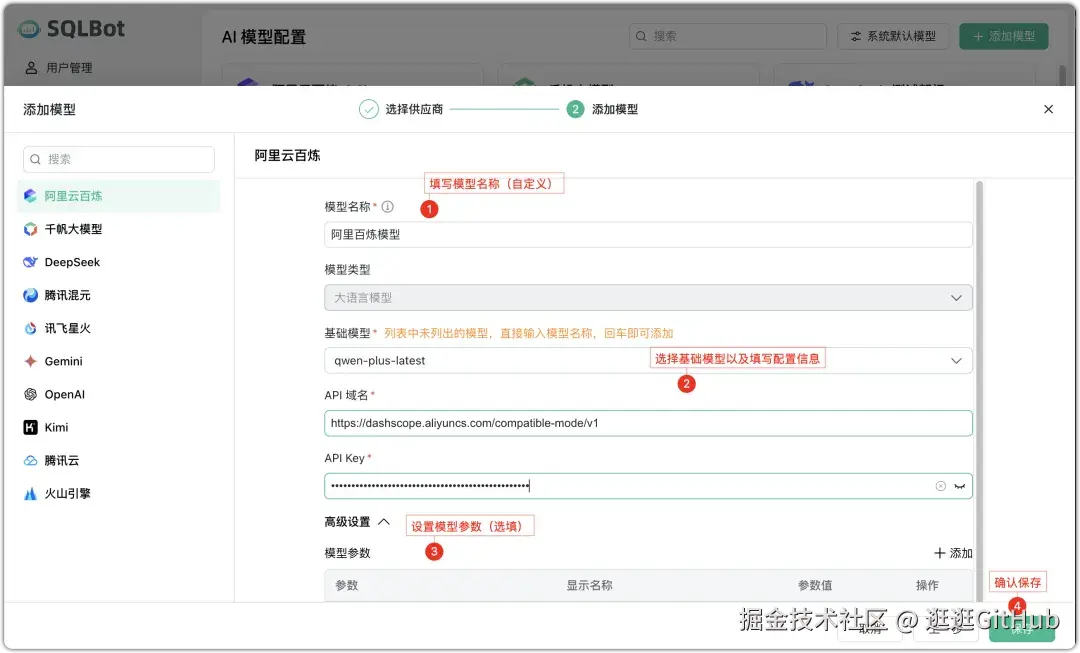Click the form's vertical scrollbar
Image resolution: width=1080 pixels, height=653 pixels.
point(979,391)
